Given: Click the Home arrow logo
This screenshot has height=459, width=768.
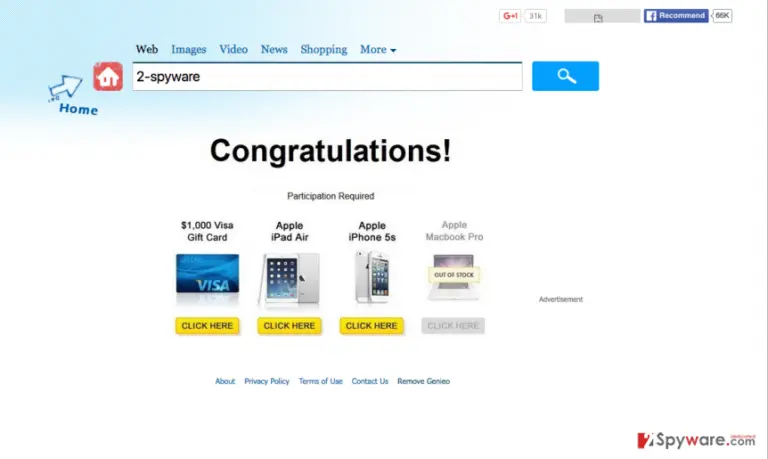Looking at the screenshot, I should point(72,96).
